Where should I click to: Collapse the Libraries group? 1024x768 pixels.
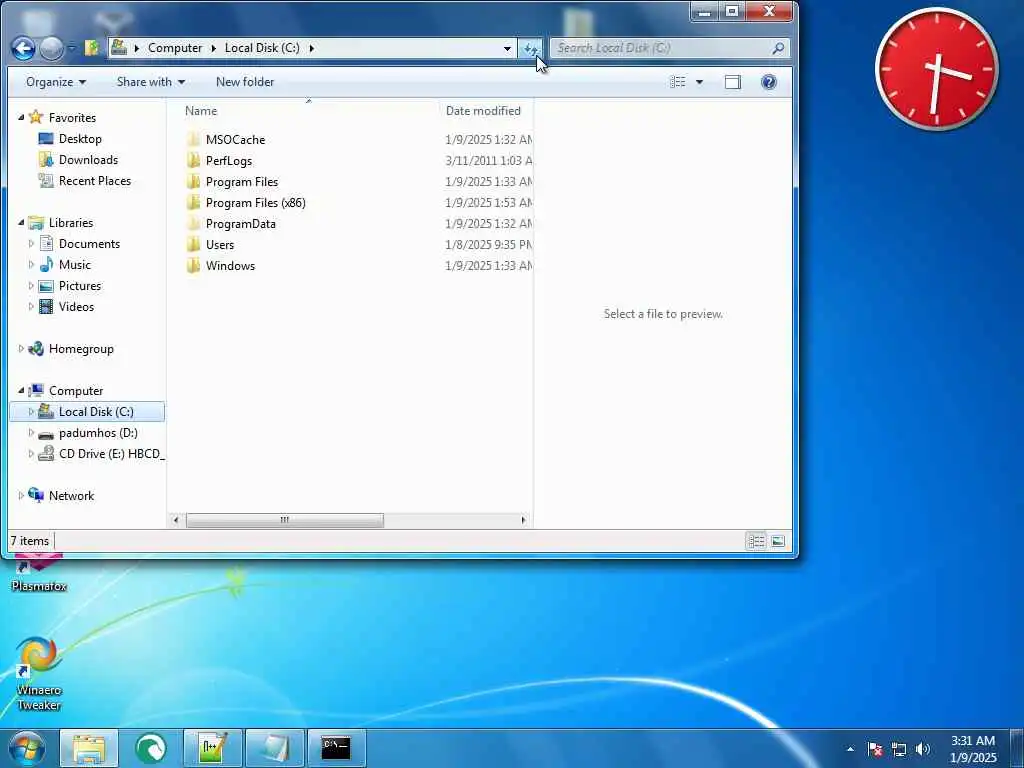pyautogui.click(x=21, y=223)
